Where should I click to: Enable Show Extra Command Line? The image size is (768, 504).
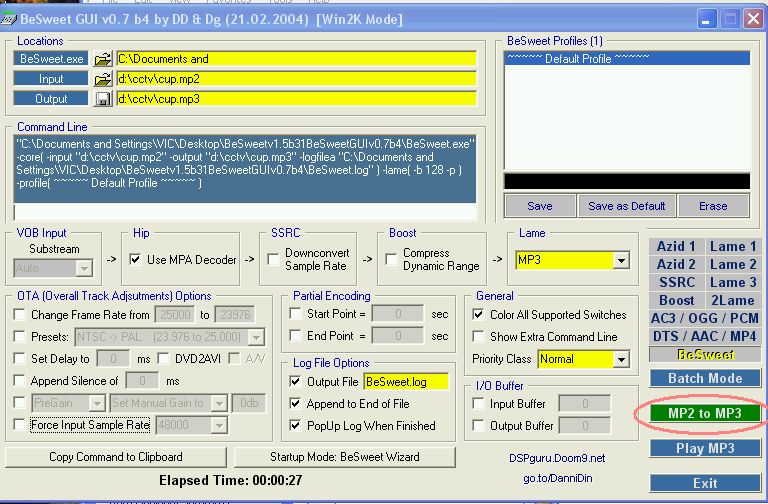(479, 336)
